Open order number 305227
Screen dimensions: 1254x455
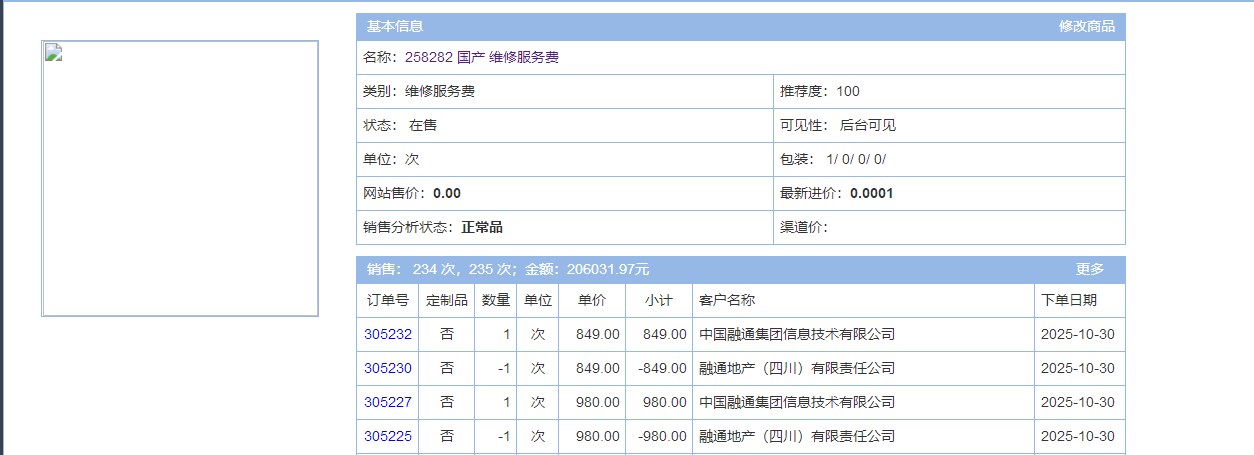[x=387, y=402]
